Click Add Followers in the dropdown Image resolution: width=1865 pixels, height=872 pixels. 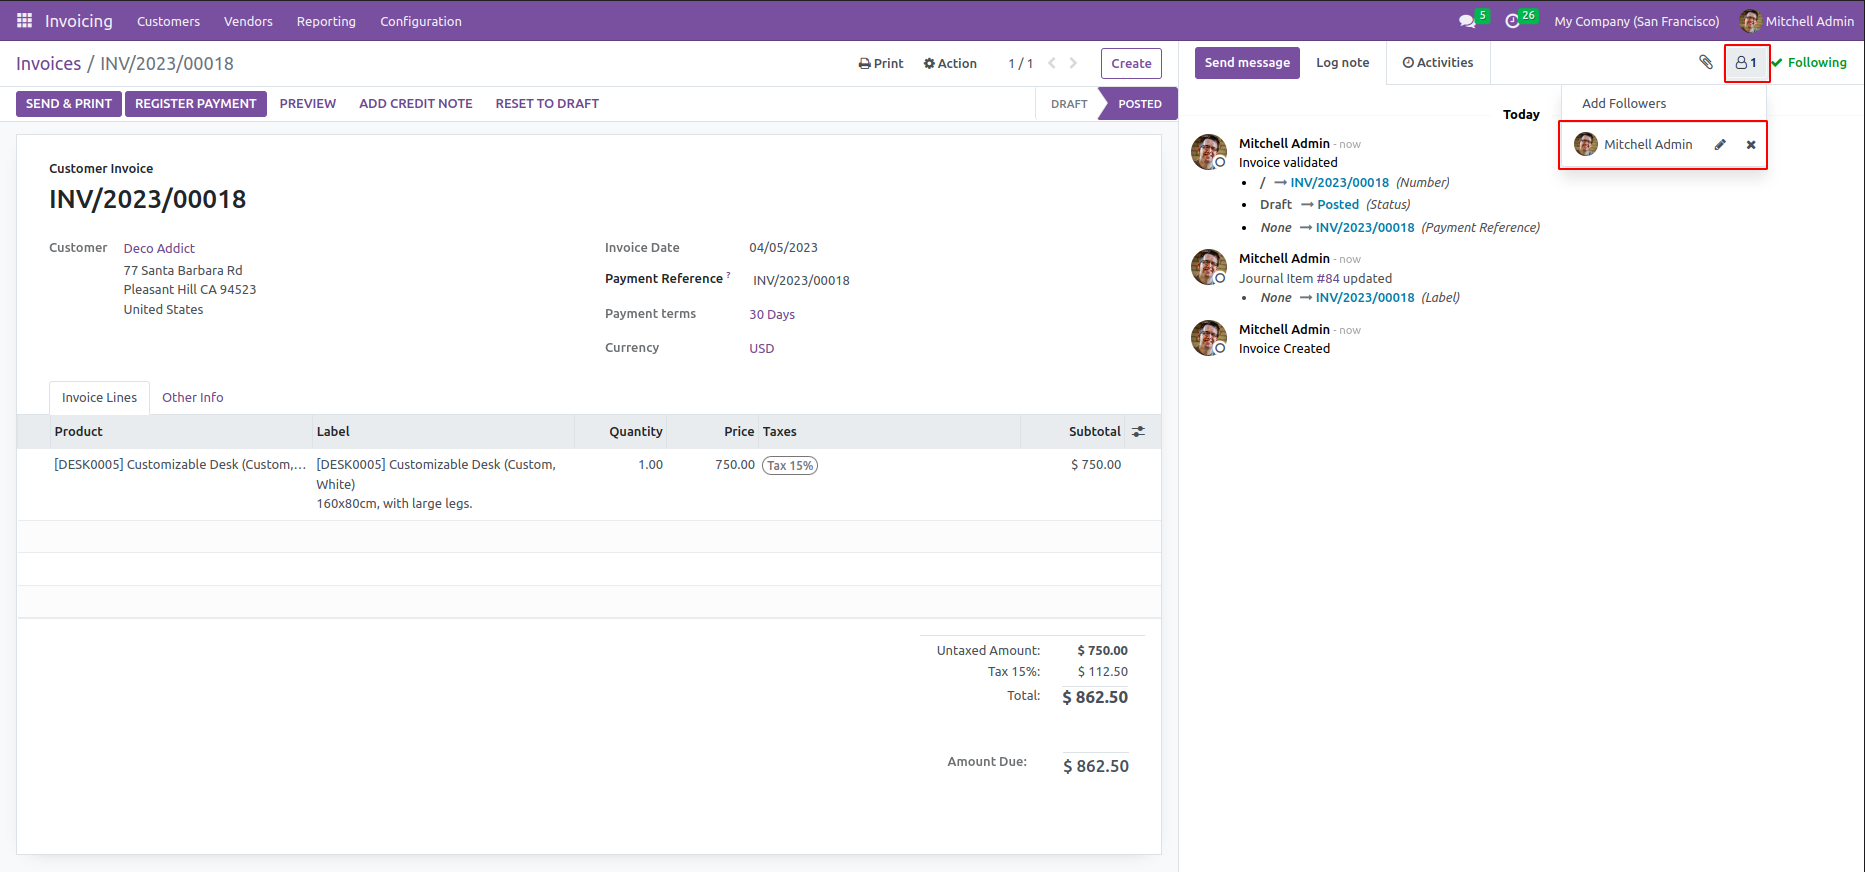pyautogui.click(x=1624, y=104)
